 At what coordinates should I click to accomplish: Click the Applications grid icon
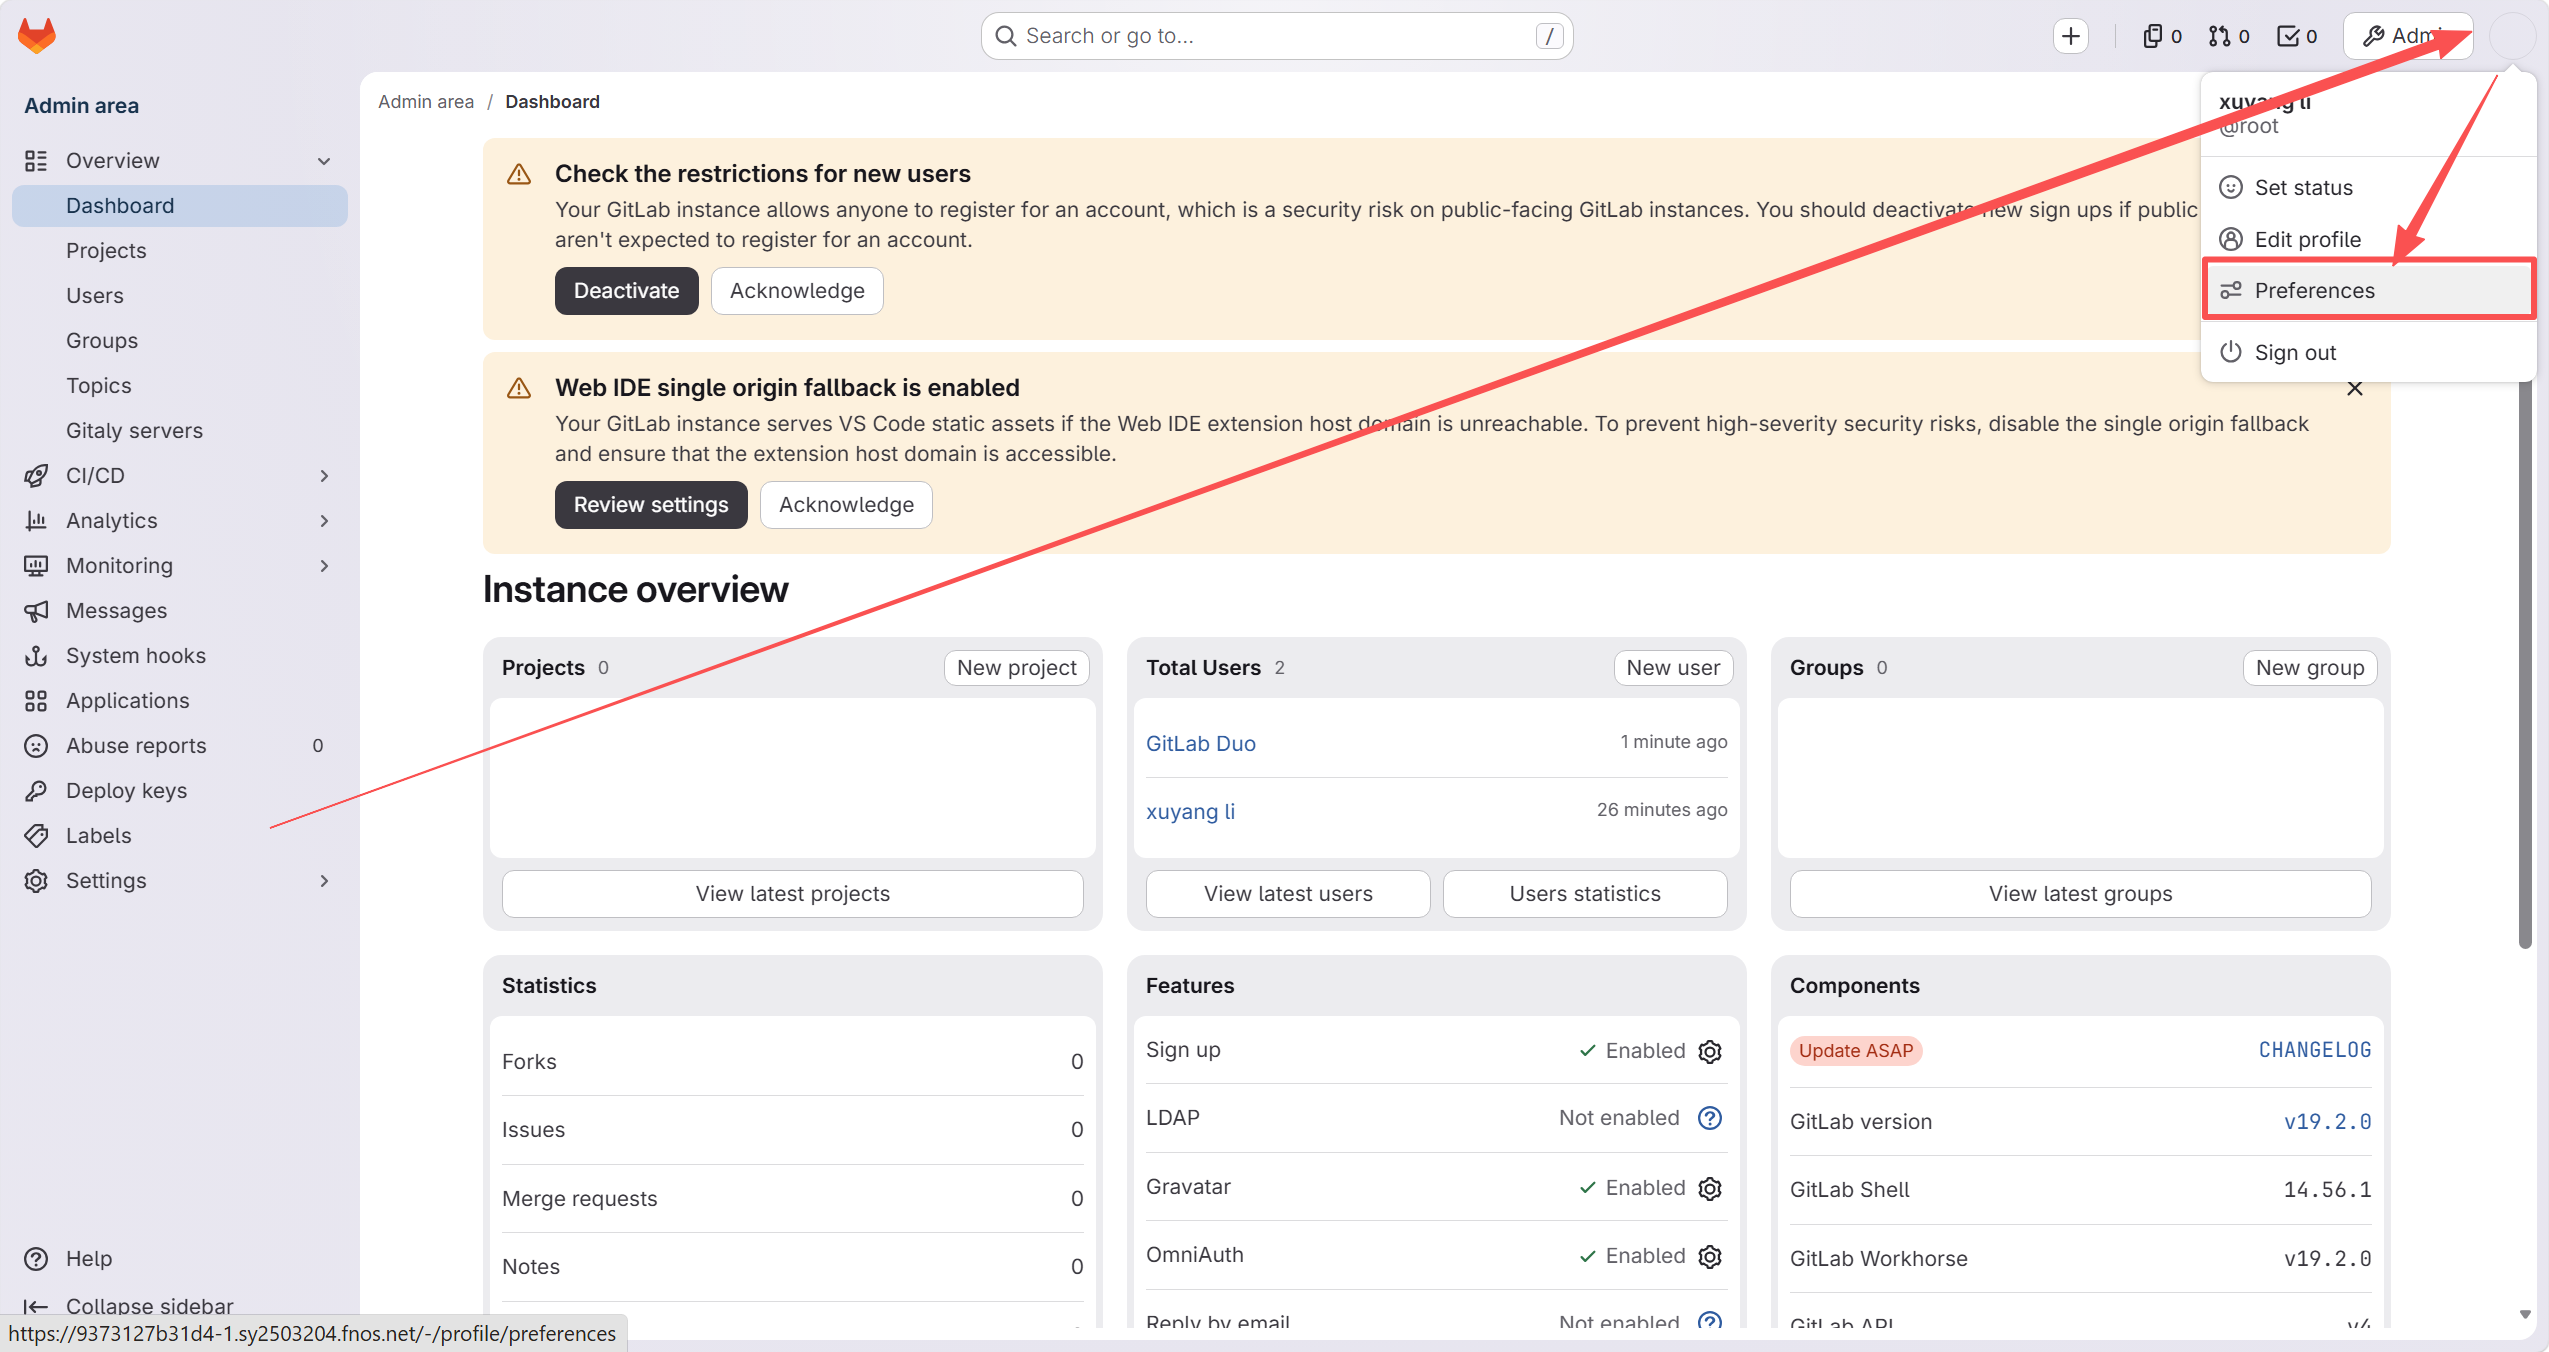(36, 701)
